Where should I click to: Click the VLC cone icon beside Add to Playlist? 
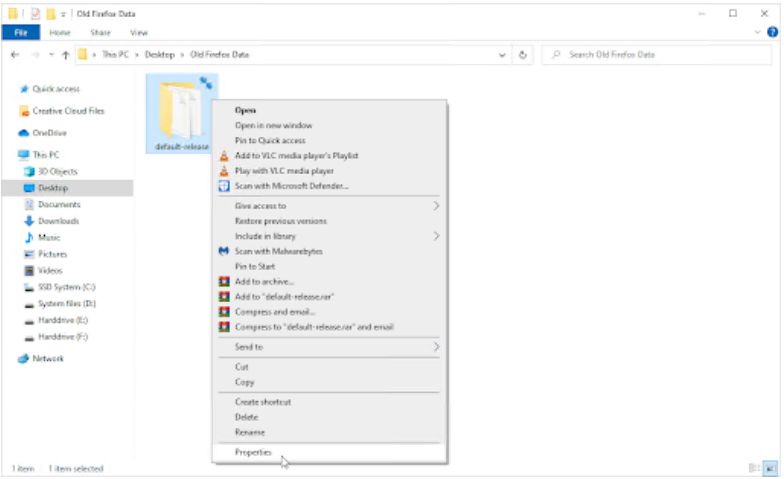[224, 156]
